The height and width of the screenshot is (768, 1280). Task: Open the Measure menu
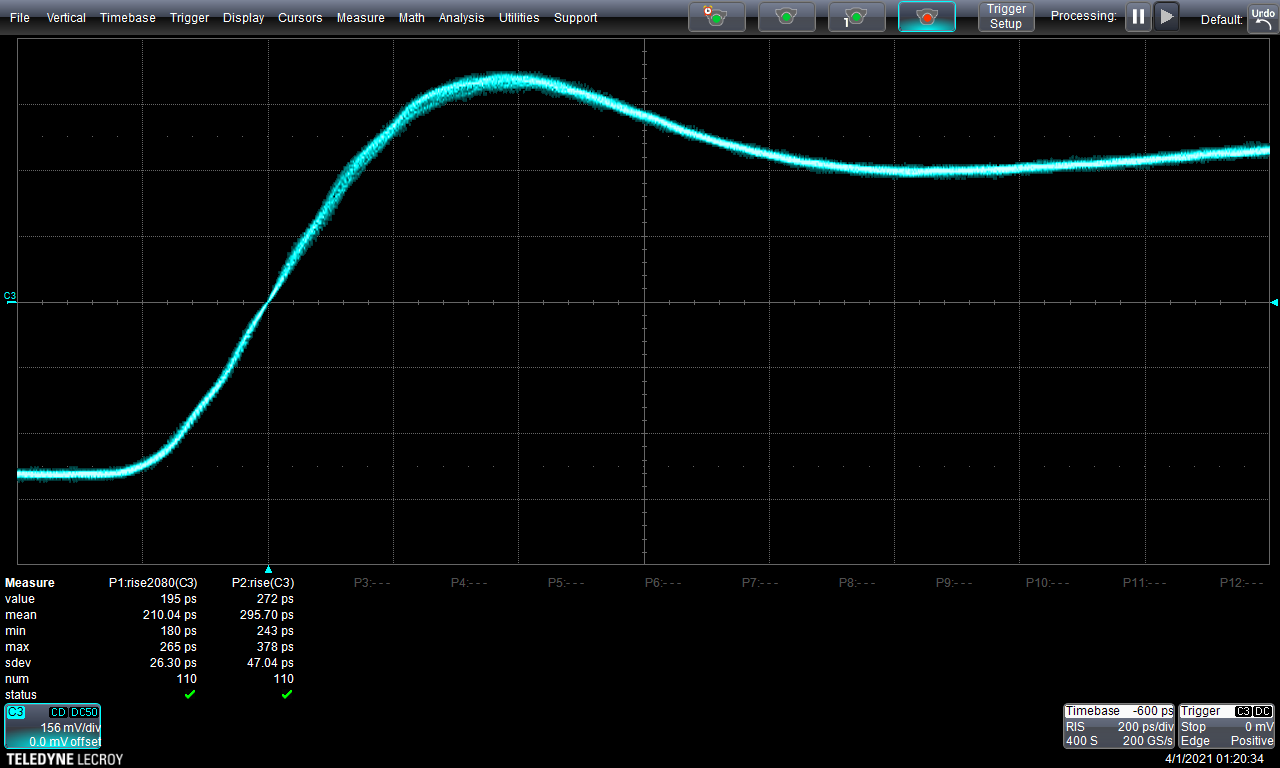coord(361,18)
